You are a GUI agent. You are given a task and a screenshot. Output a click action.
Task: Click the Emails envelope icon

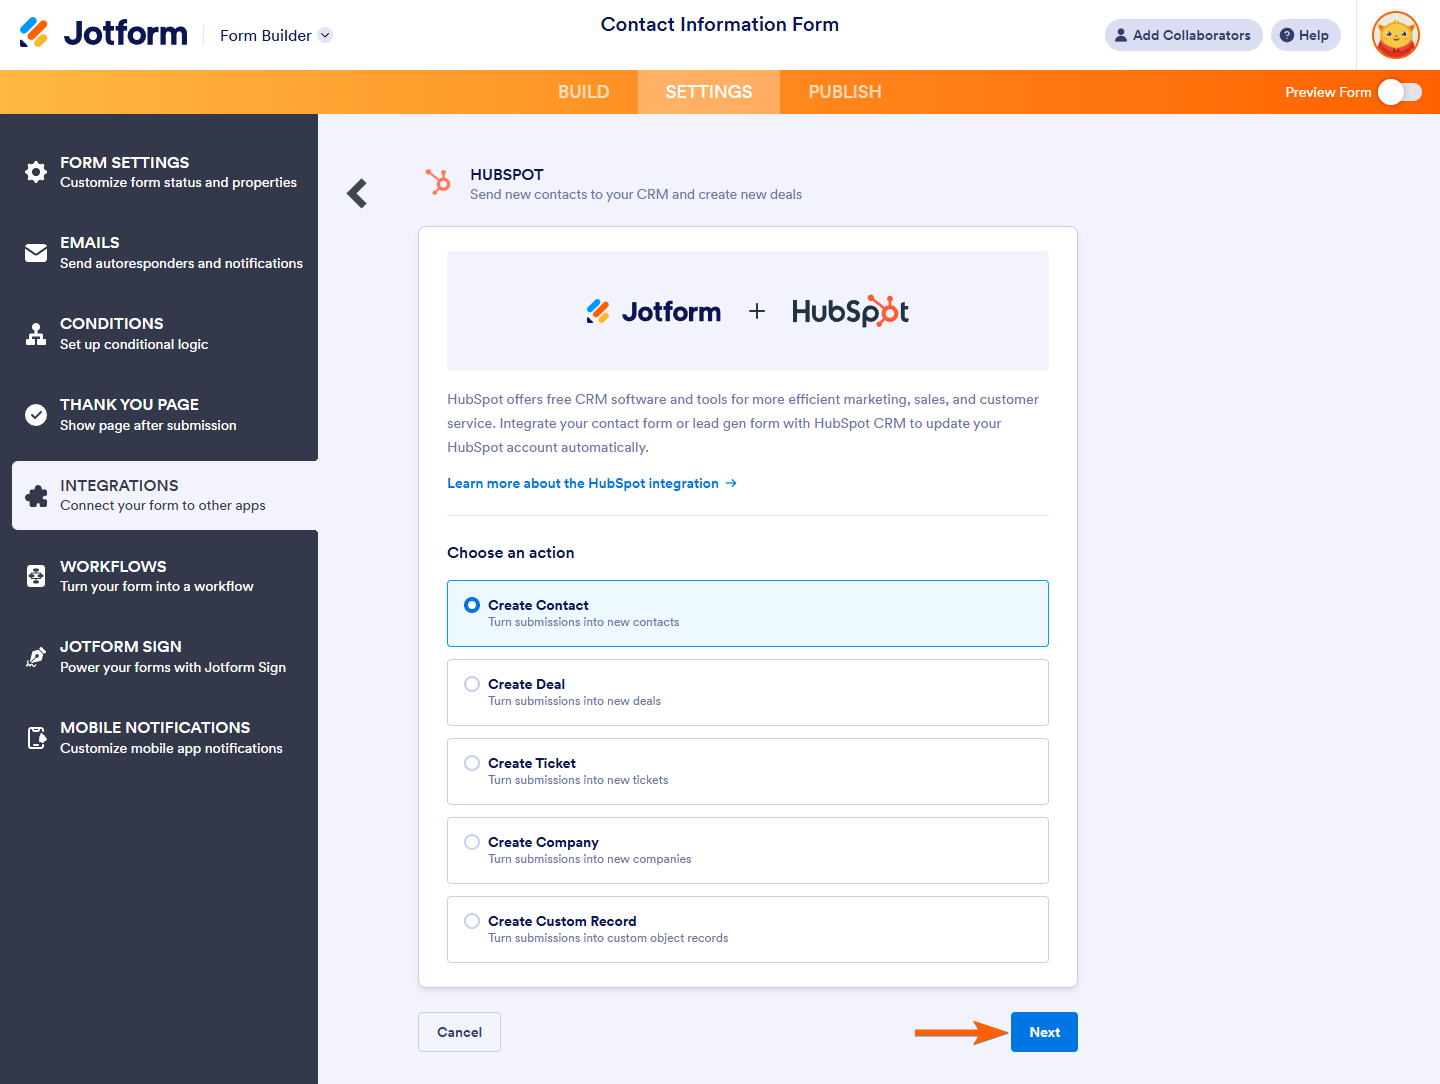point(36,253)
